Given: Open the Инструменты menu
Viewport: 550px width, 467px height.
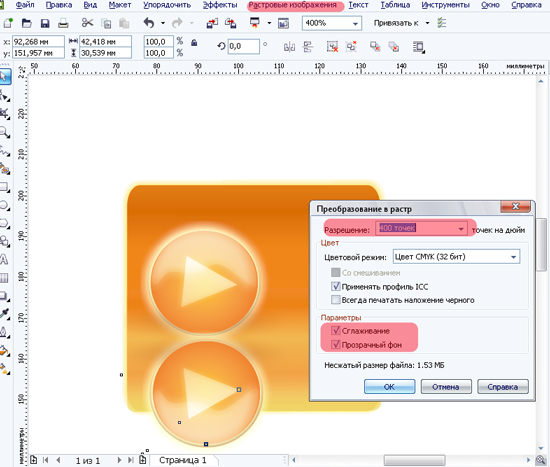Looking at the screenshot, I should tap(445, 5).
